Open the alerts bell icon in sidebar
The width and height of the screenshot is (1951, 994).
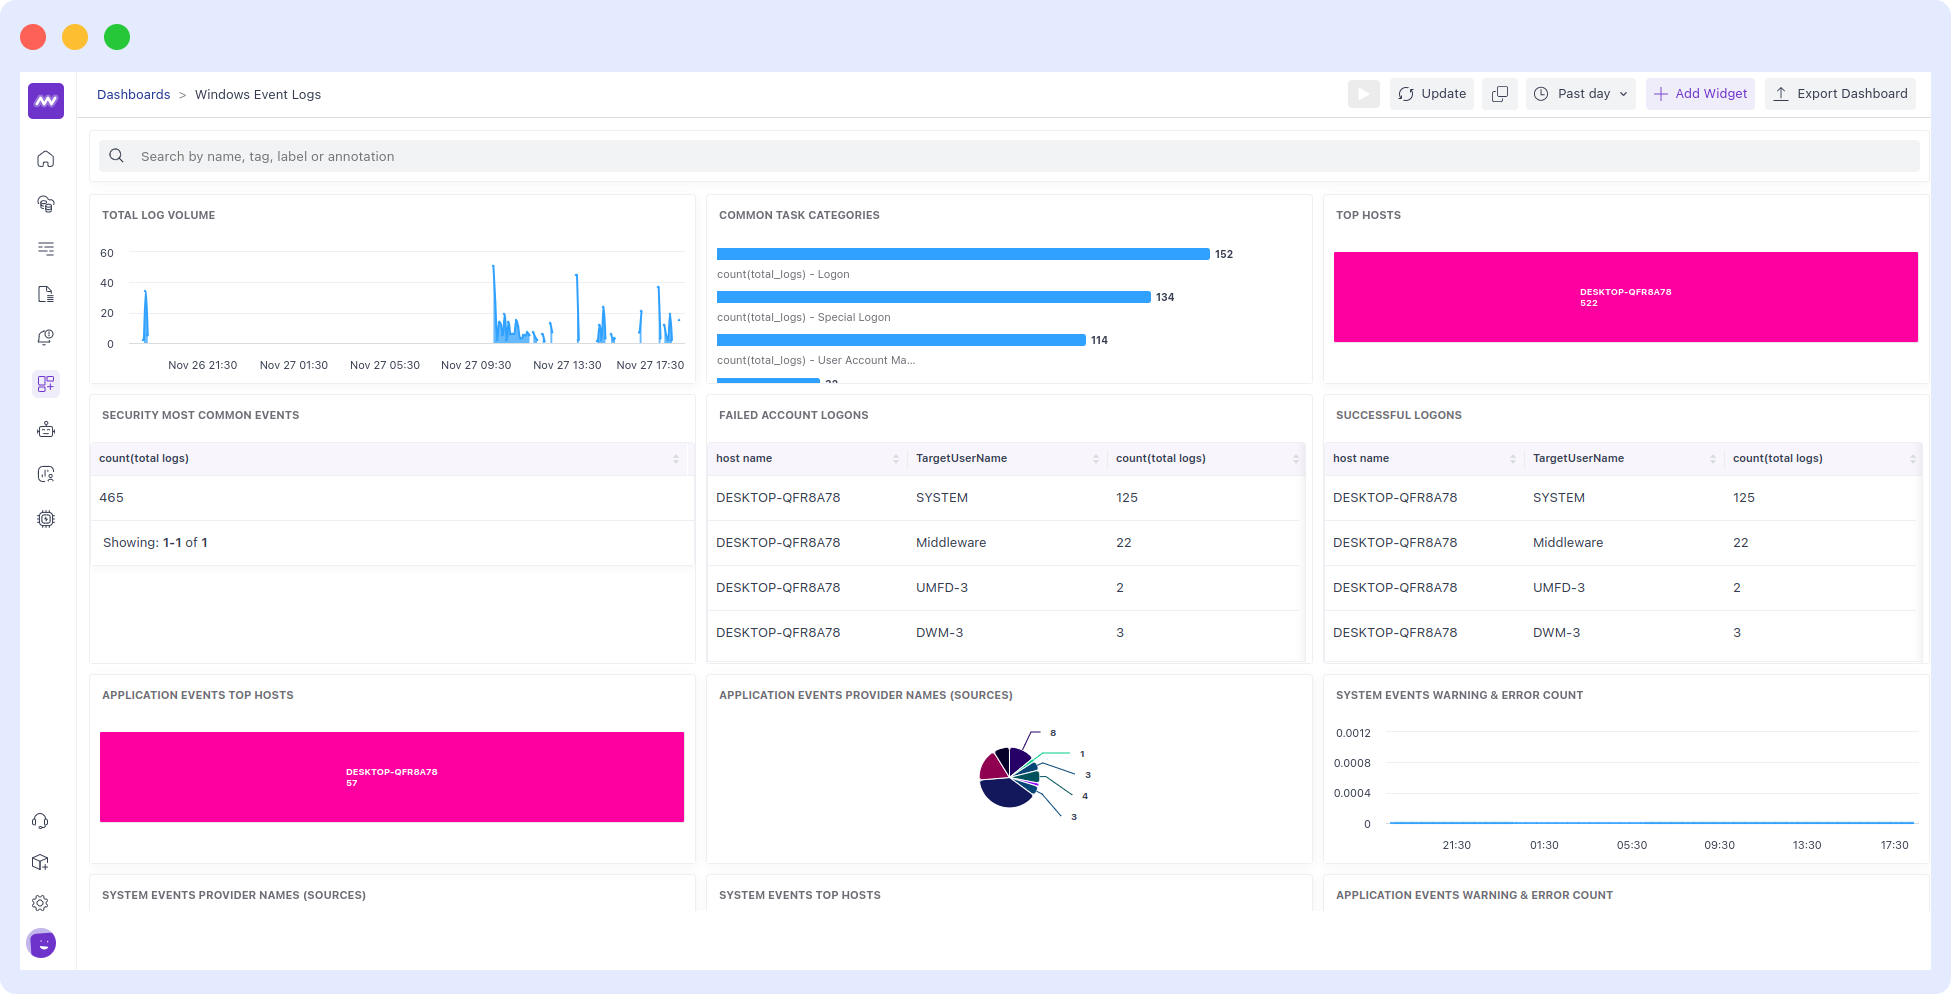(x=45, y=338)
